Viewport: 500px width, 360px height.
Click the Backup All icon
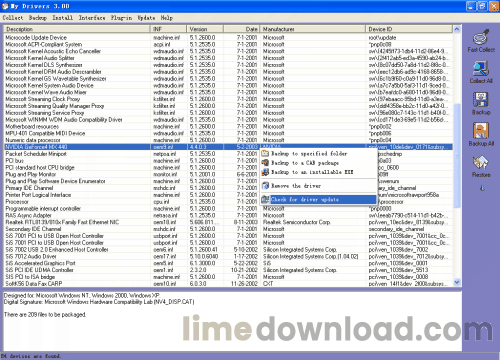pos(481,131)
